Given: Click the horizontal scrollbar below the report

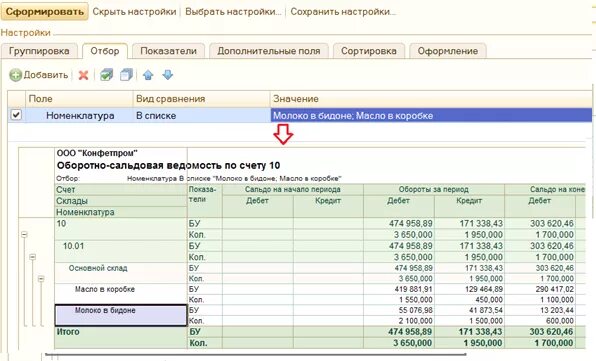Looking at the screenshot, I should 255,355.
